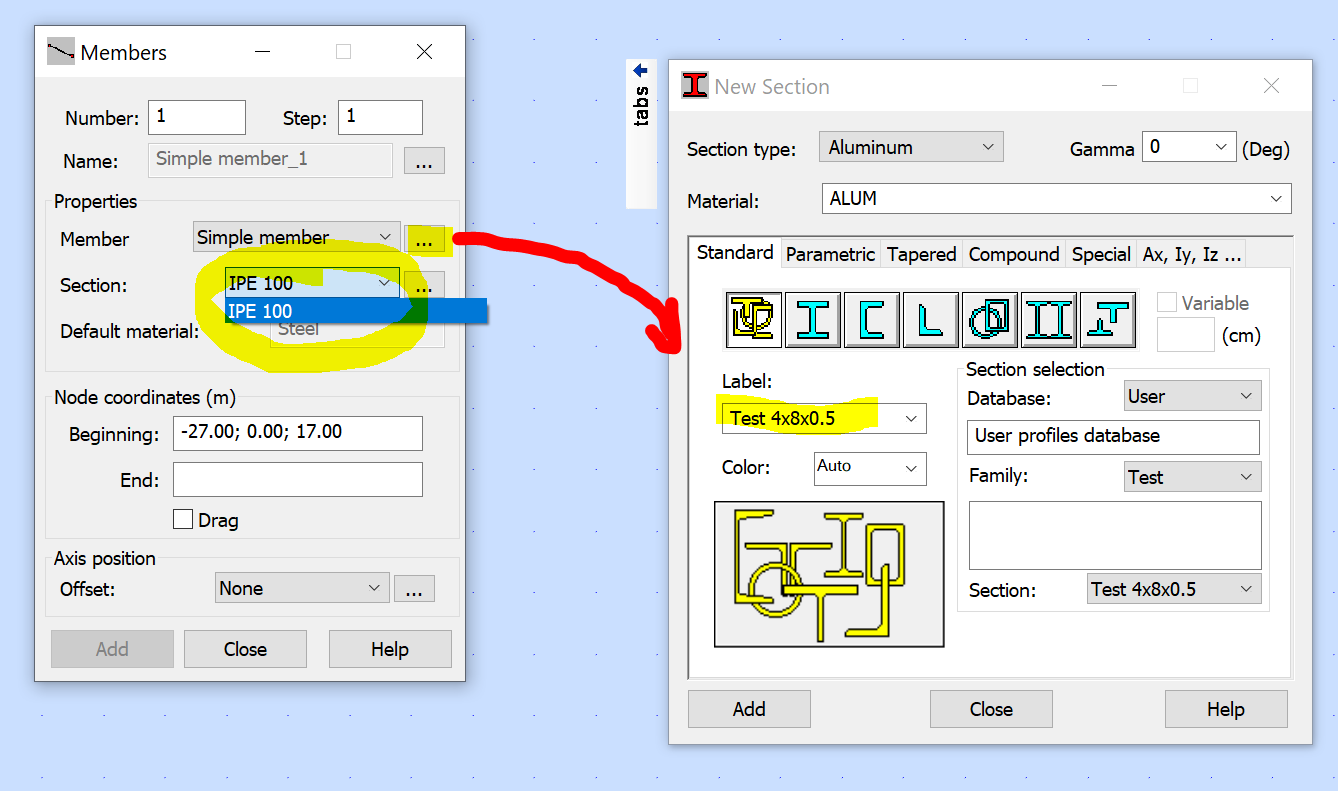Click the Add button in New Section
The image size is (1338, 791).
pyautogui.click(x=748, y=708)
